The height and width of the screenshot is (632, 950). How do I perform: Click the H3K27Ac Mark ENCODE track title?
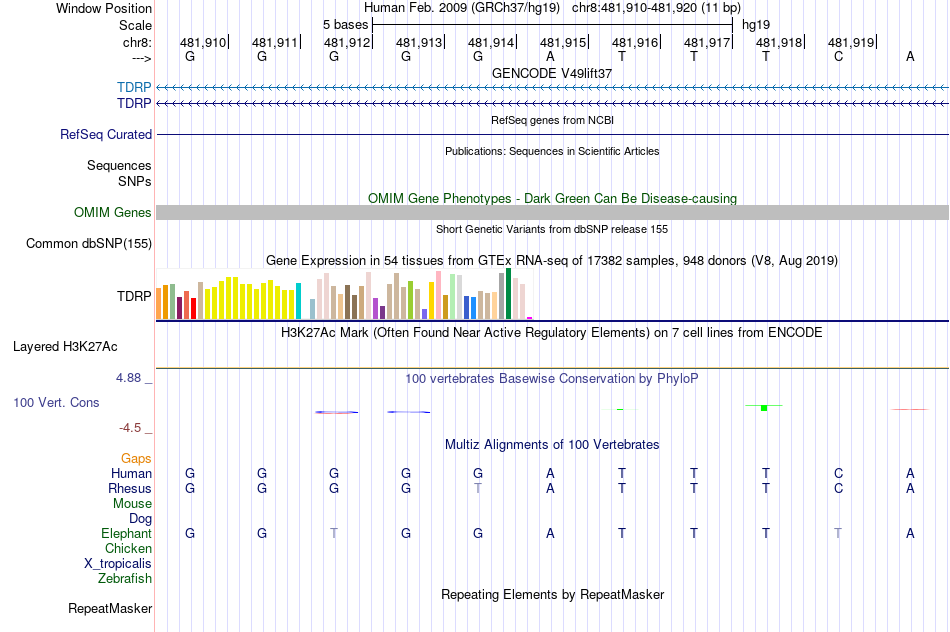(x=552, y=333)
